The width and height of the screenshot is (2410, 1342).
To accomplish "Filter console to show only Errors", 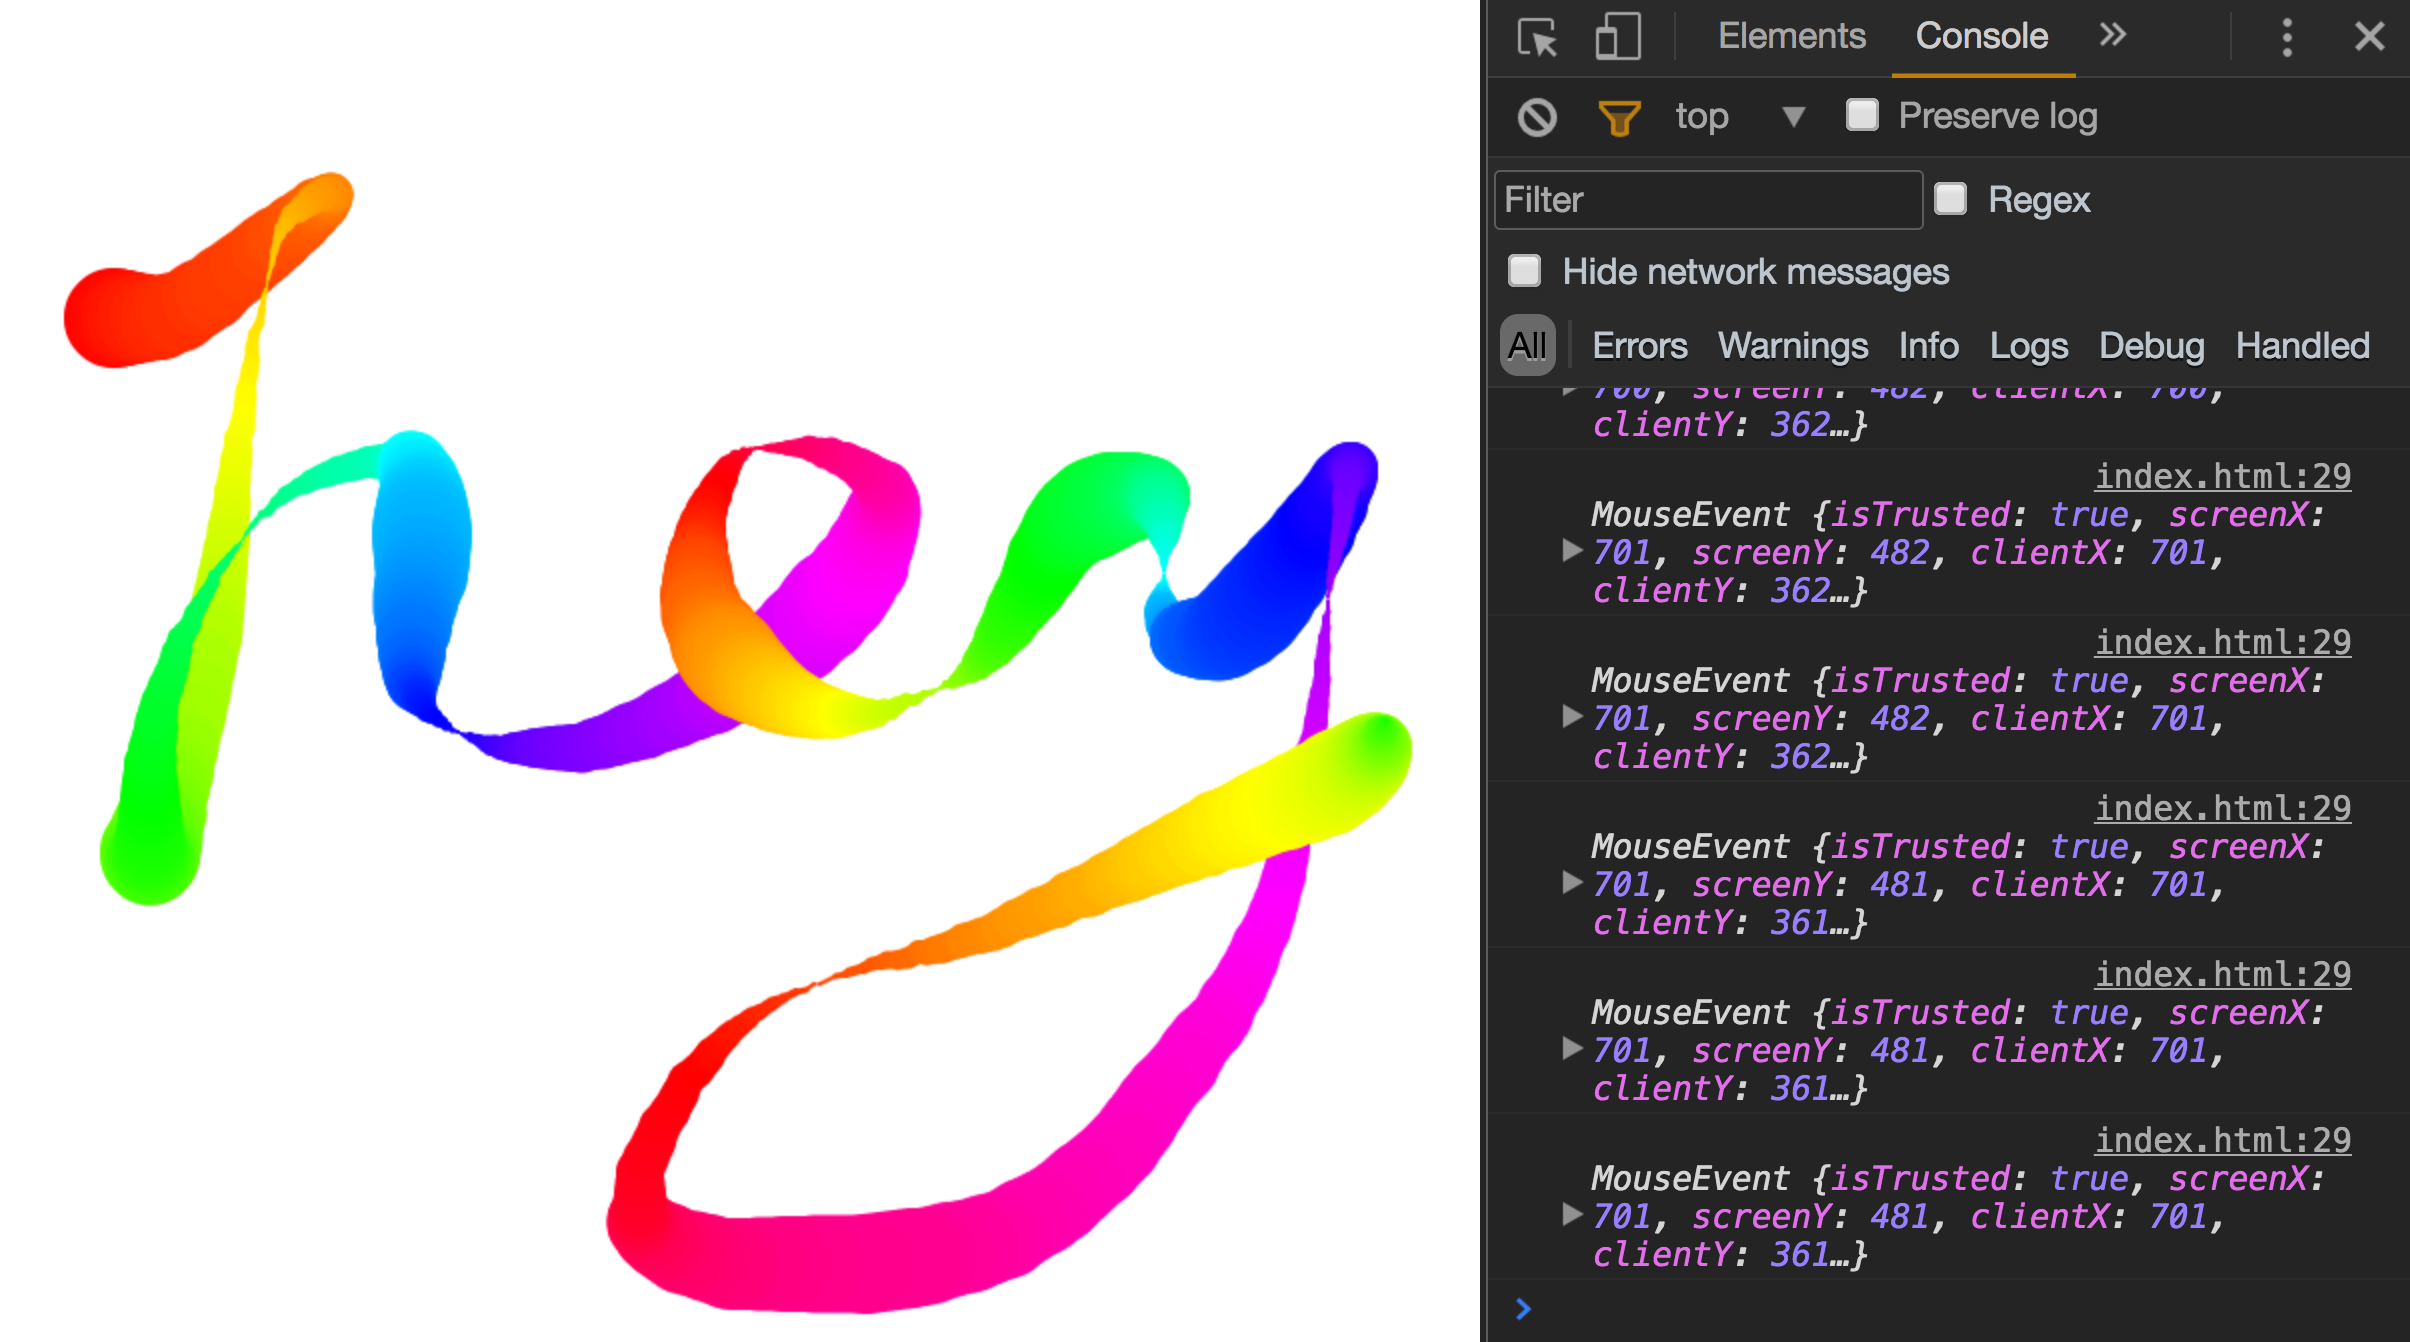I will [1640, 345].
